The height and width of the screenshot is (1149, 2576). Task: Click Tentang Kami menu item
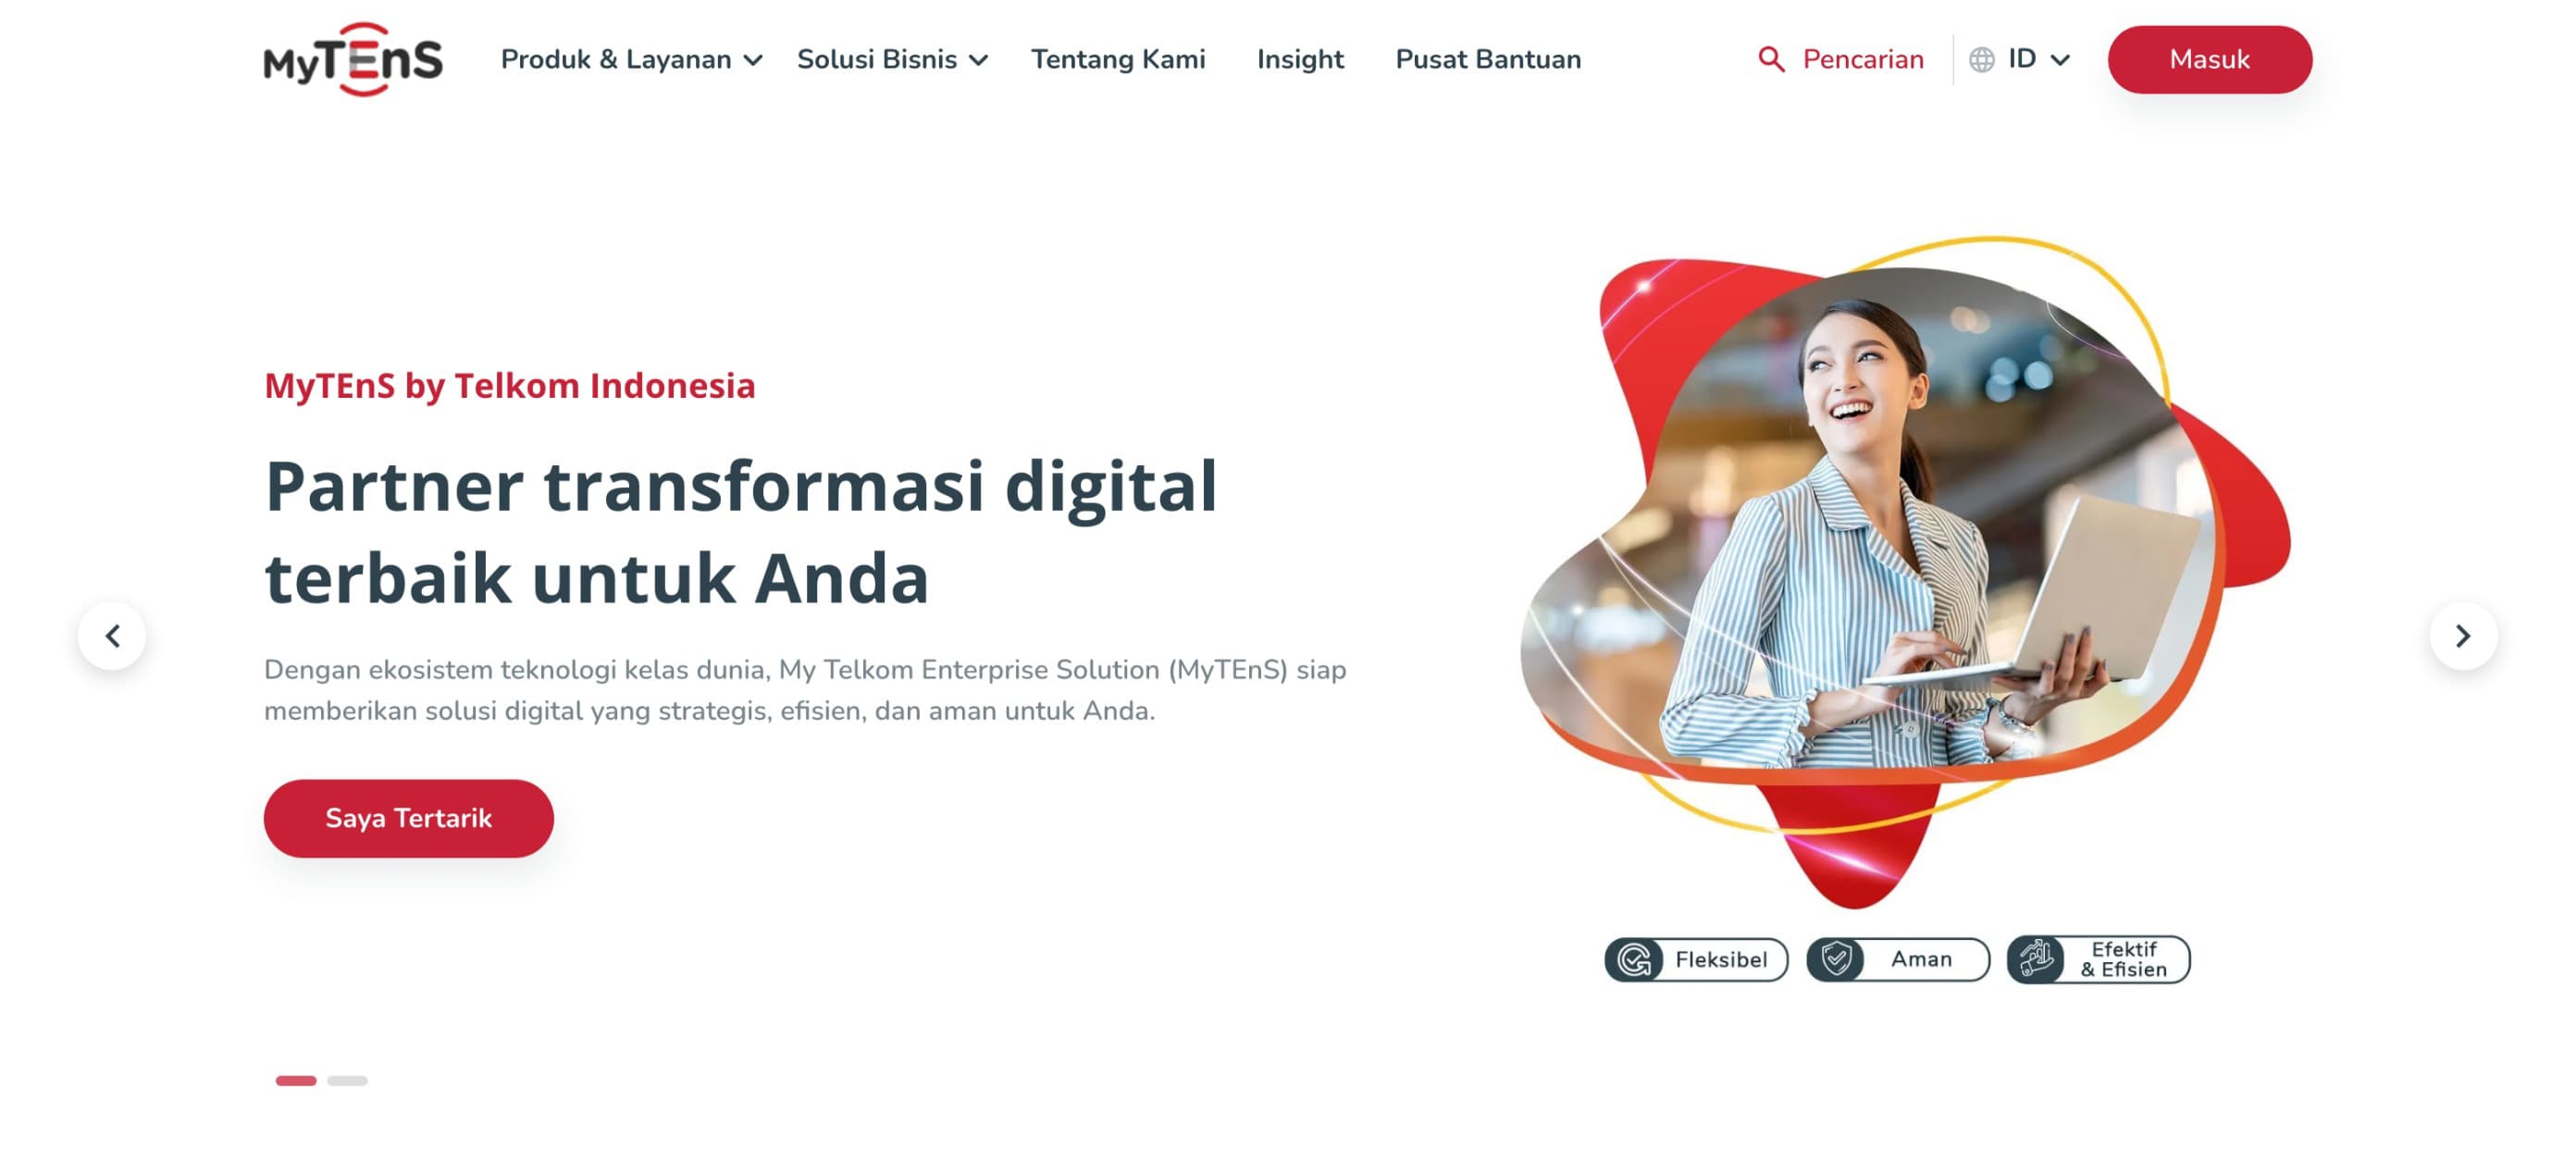[1119, 57]
